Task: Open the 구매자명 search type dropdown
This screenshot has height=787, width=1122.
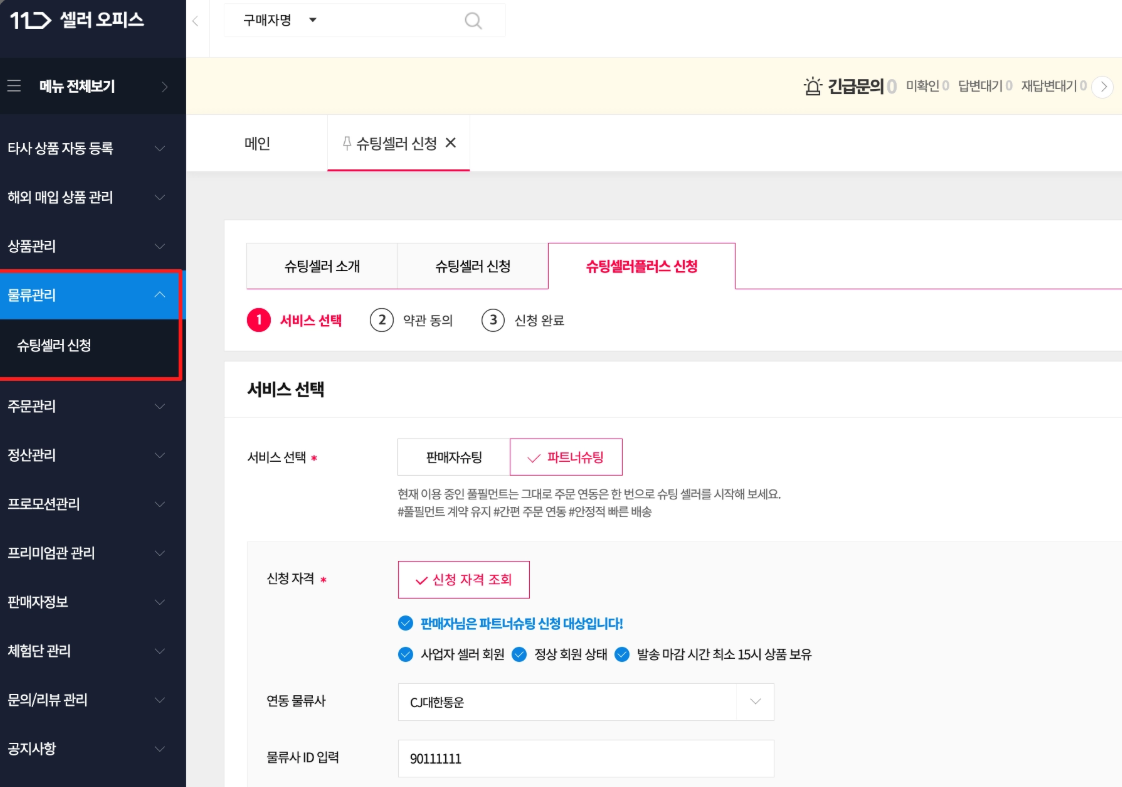Action: pos(280,21)
